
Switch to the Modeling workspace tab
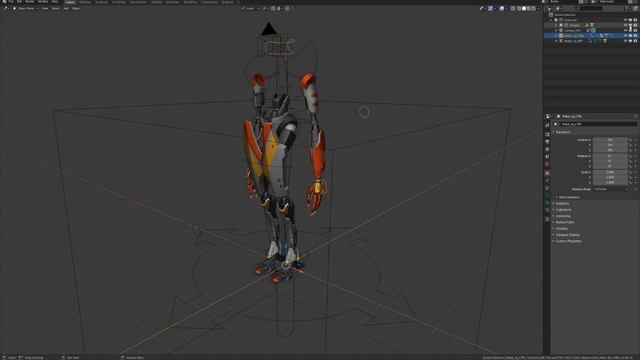click(85, 2)
